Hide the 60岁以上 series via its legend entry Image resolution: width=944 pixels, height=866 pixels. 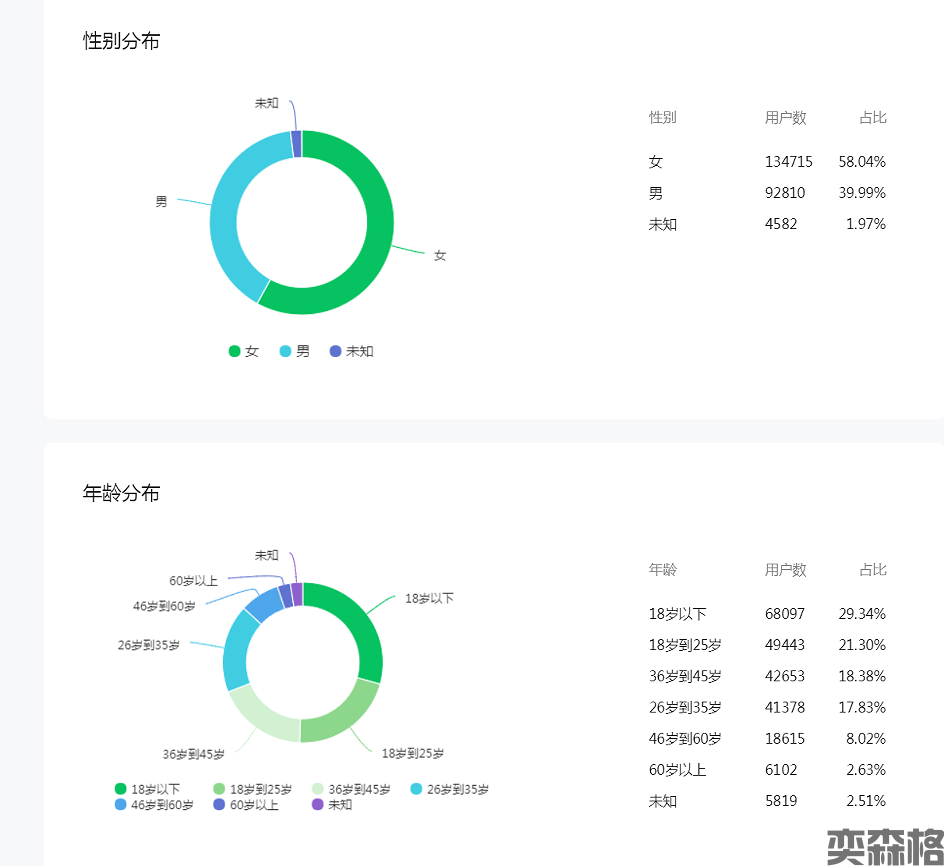pyautogui.click(x=245, y=804)
